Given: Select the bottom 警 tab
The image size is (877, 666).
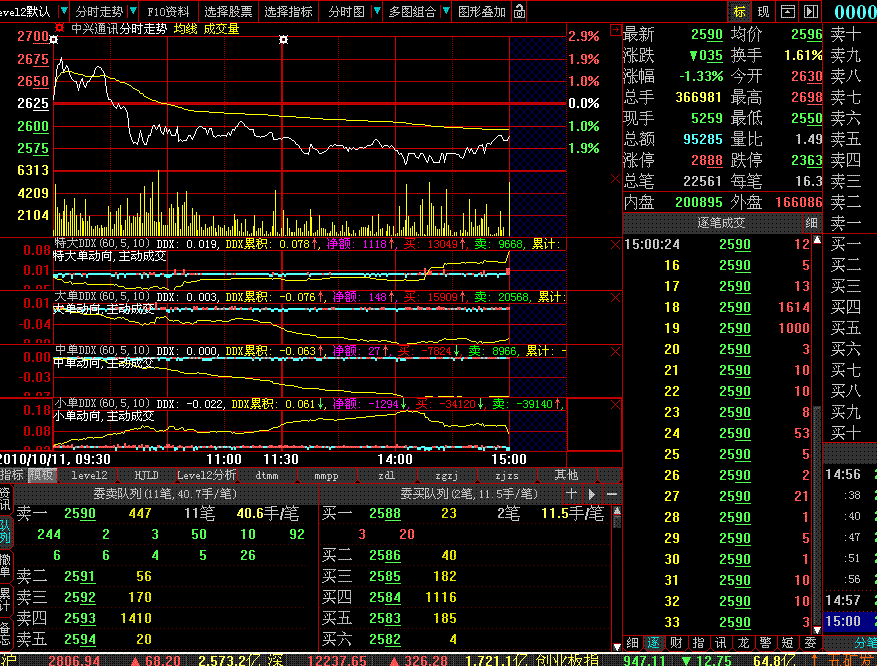Looking at the screenshot, I should click(x=765, y=643).
